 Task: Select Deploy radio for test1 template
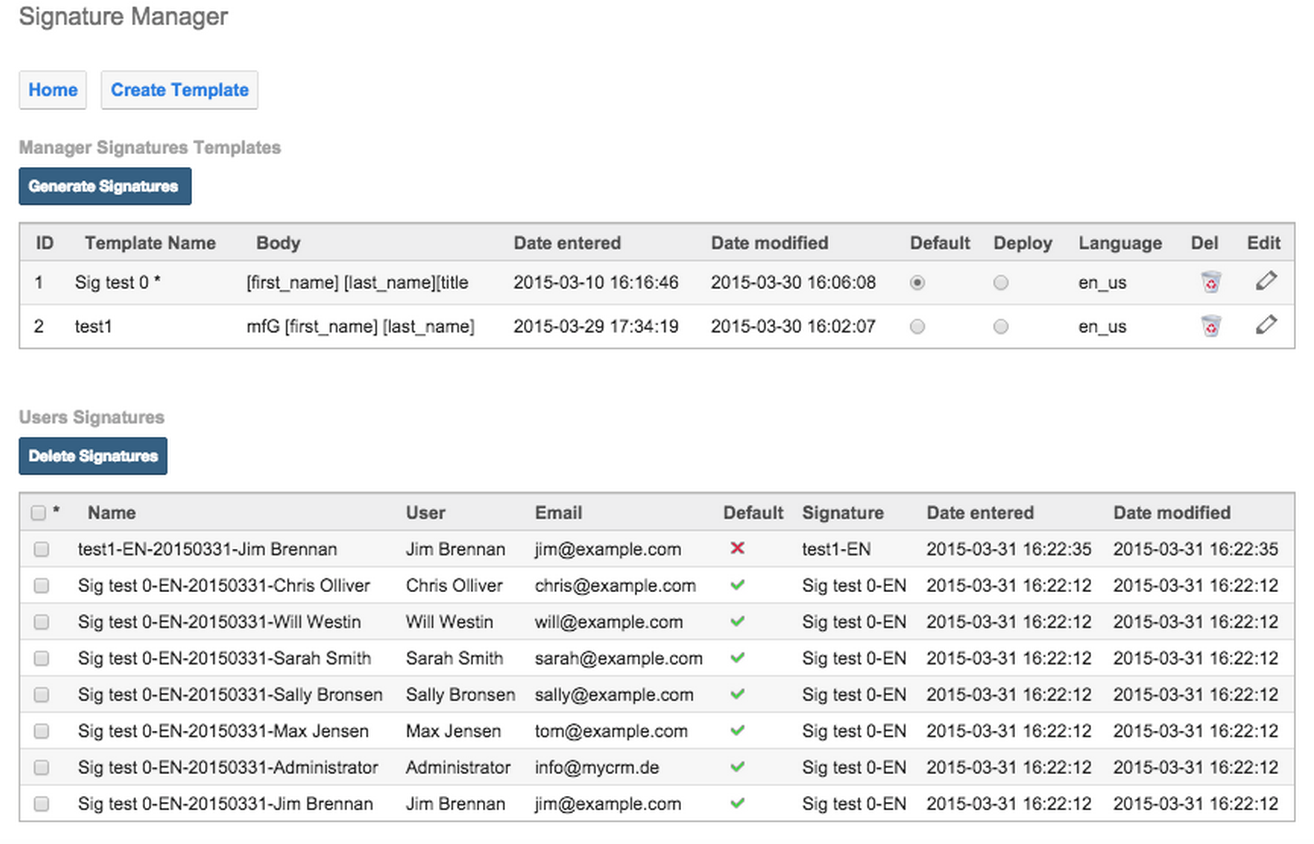click(1001, 326)
